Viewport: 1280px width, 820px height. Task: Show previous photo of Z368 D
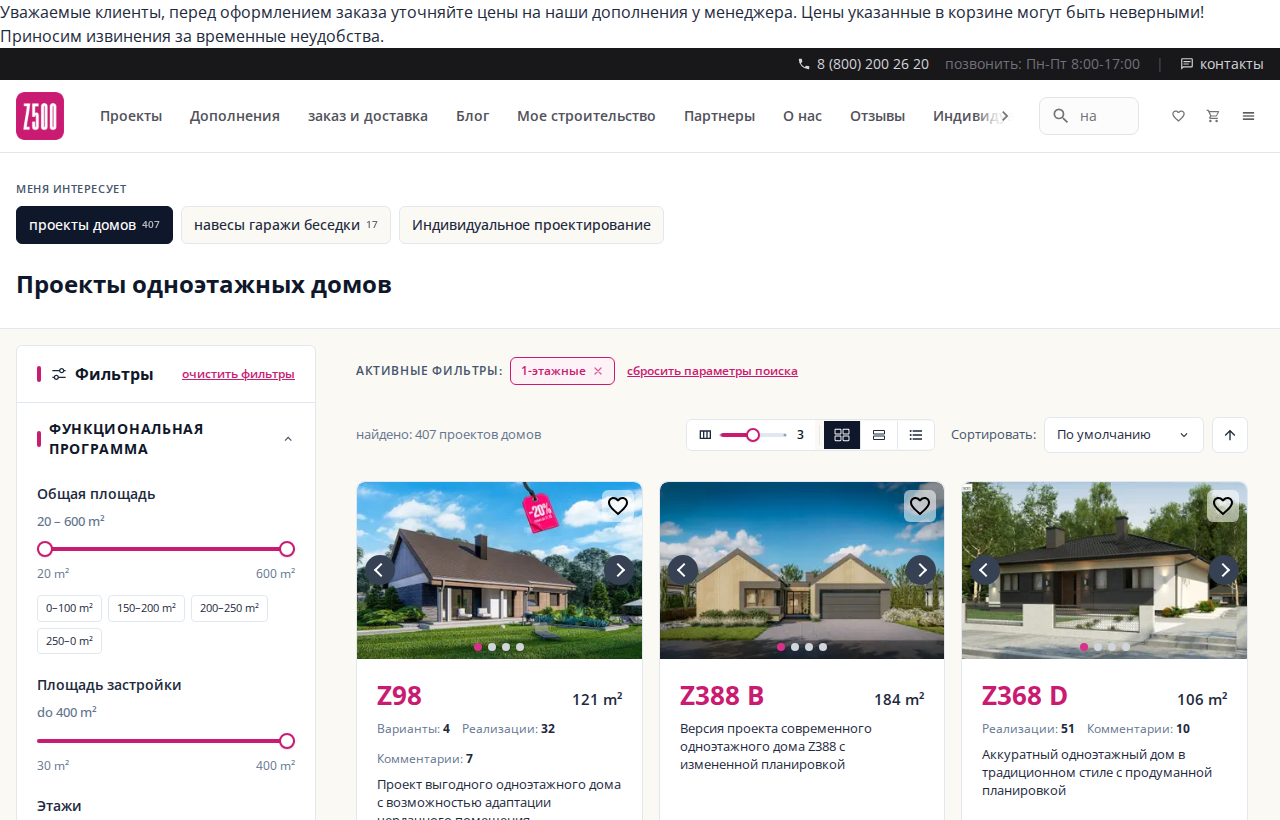click(x=985, y=570)
